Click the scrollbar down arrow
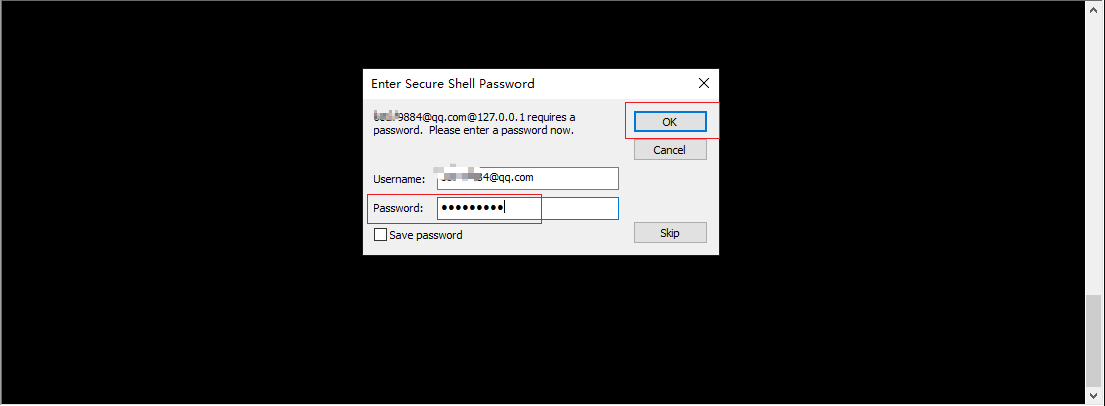Viewport: 1105px width, 406px height. coord(1093,397)
